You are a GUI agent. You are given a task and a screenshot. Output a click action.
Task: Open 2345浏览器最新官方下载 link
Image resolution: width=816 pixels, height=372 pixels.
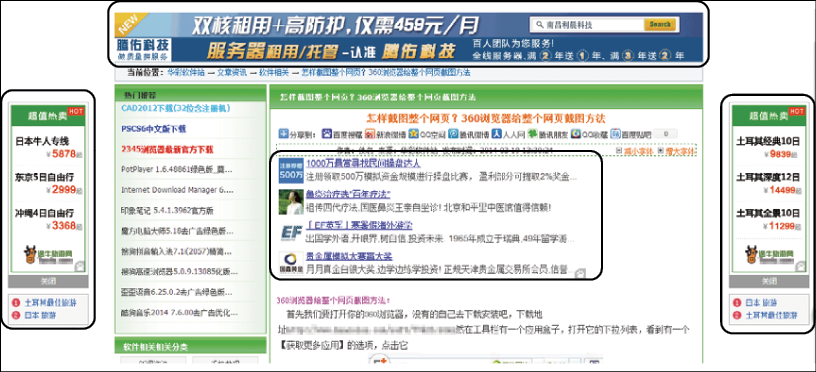[167, 149]
